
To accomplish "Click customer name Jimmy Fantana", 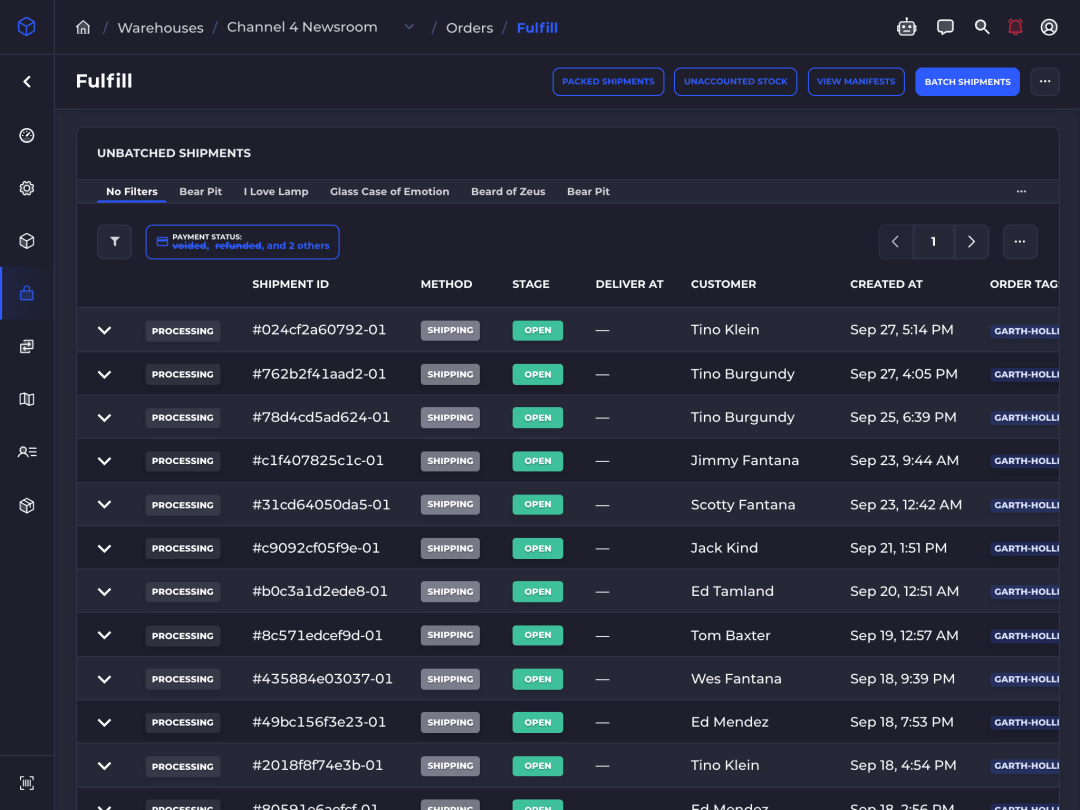I will pos(745,461).
